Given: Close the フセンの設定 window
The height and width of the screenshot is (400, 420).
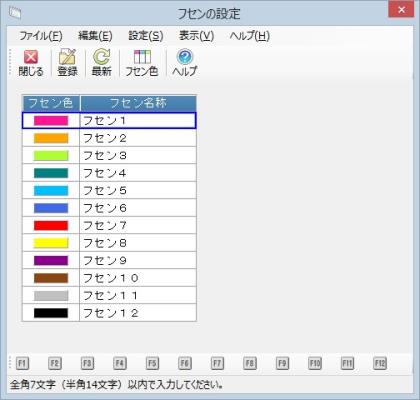Looking at the screenshot, I should pos(401,10).
